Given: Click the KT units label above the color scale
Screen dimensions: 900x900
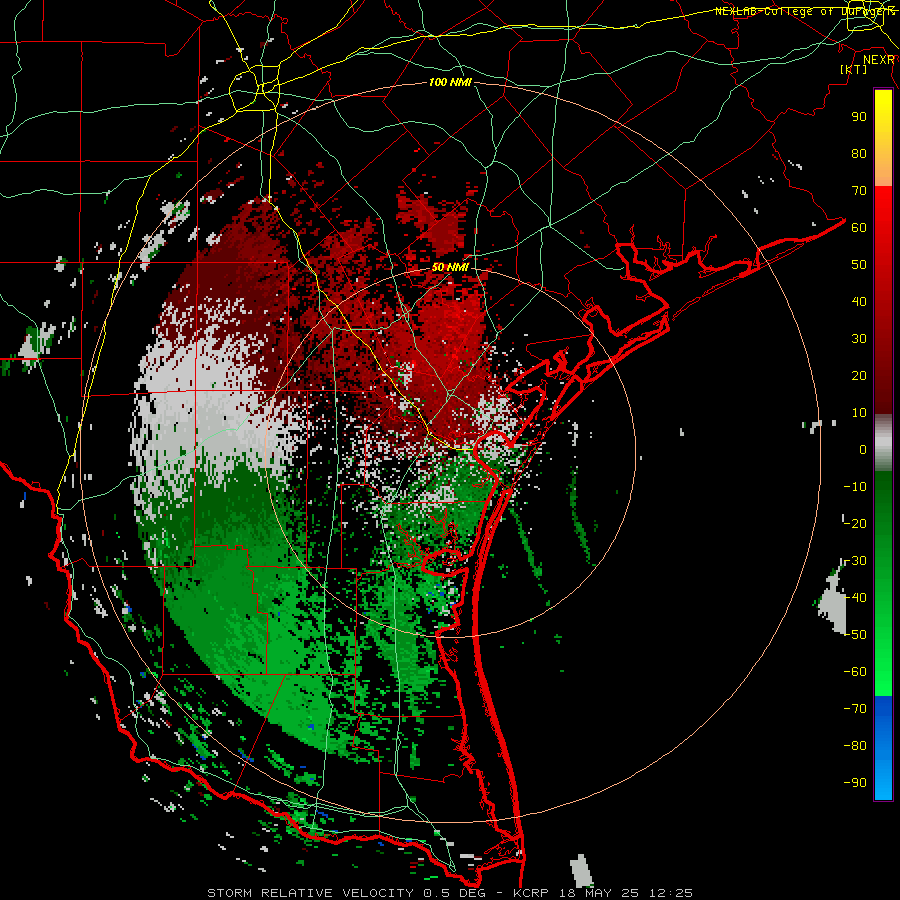Looking at the screenshot, I should click(x=854, y=69).
